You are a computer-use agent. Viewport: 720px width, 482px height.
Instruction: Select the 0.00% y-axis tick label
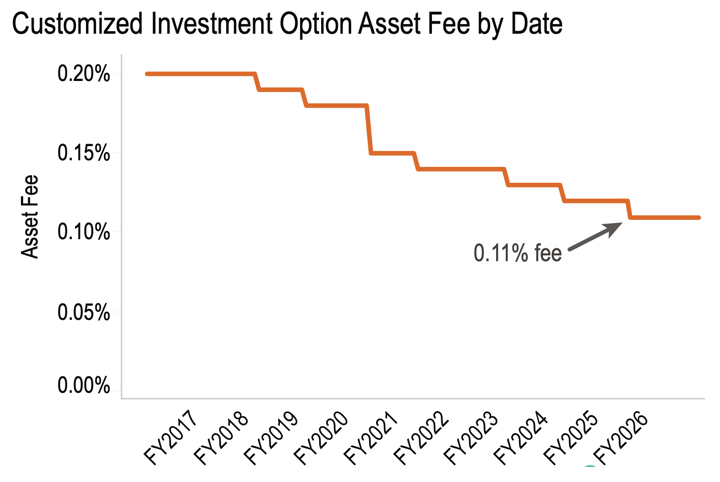pyautogui.click(x=83, y=386)
